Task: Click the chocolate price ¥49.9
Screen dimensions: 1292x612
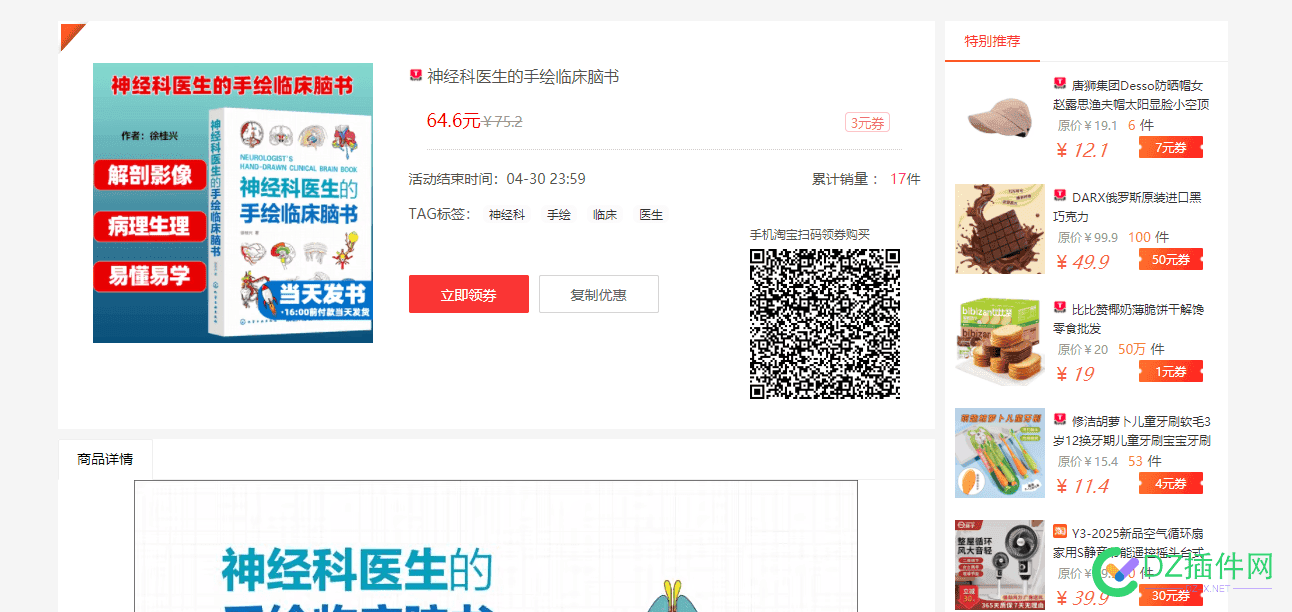Action: point(1082,262)
